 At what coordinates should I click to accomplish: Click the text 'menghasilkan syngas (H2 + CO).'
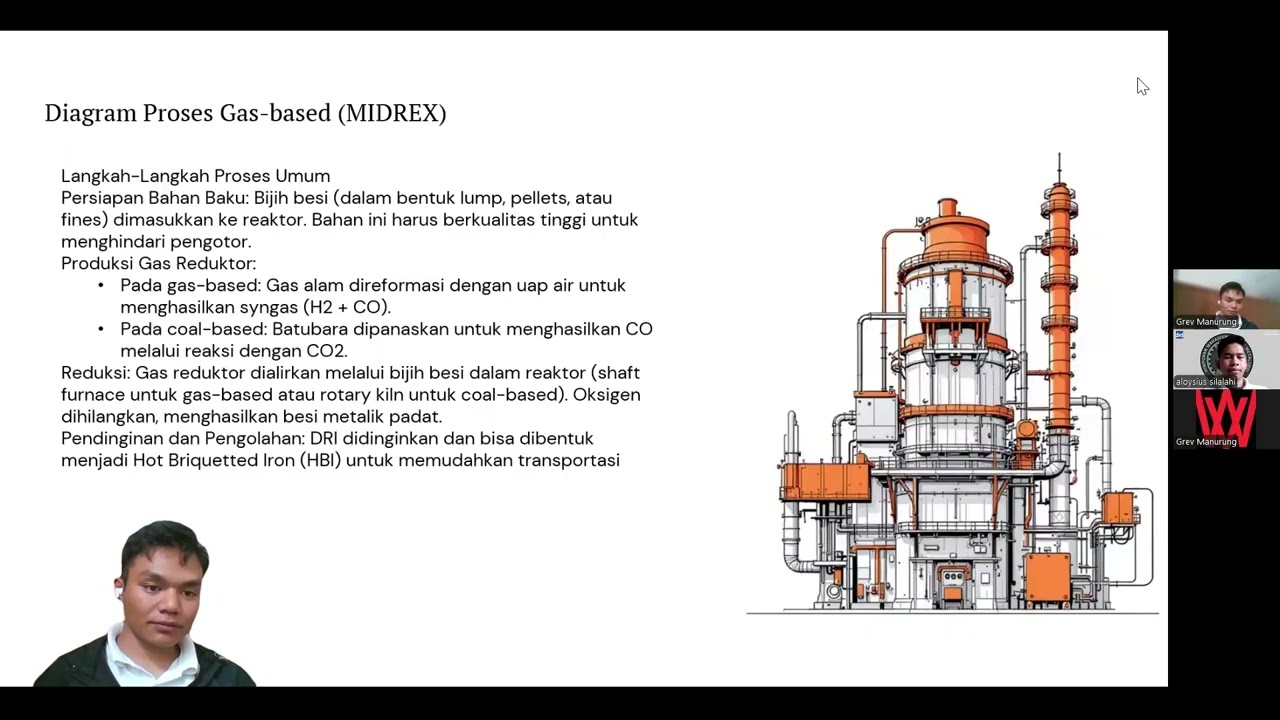coord(255,307)
